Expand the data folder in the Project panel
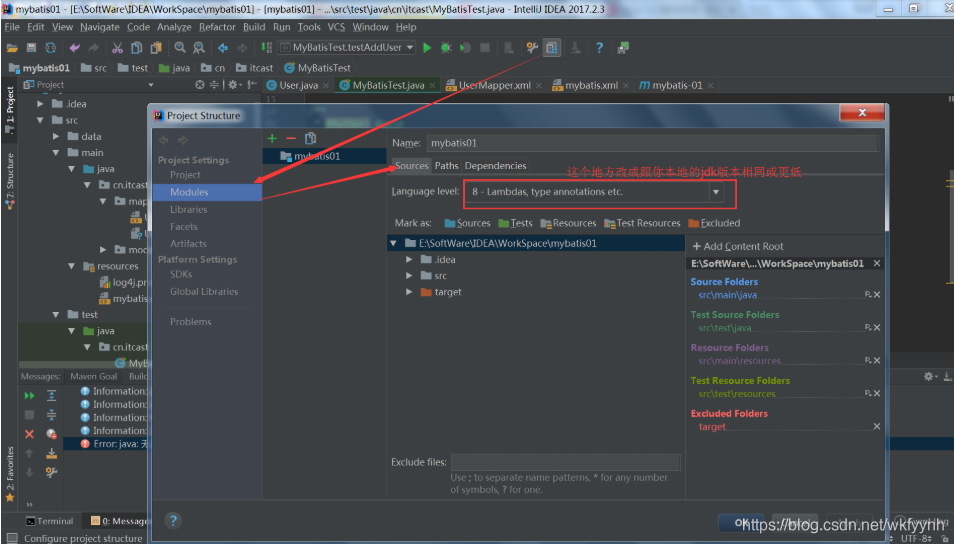 [x=56, y=137]
